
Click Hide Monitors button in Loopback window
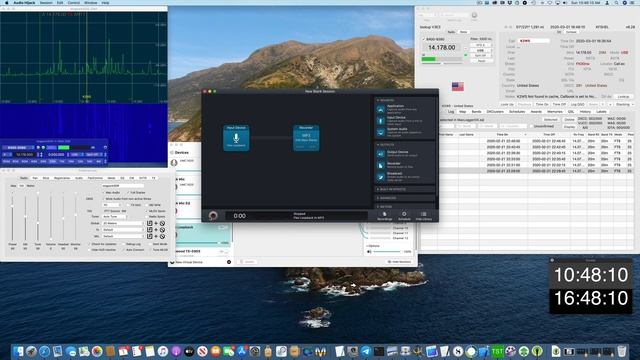[x=399, y=262]
